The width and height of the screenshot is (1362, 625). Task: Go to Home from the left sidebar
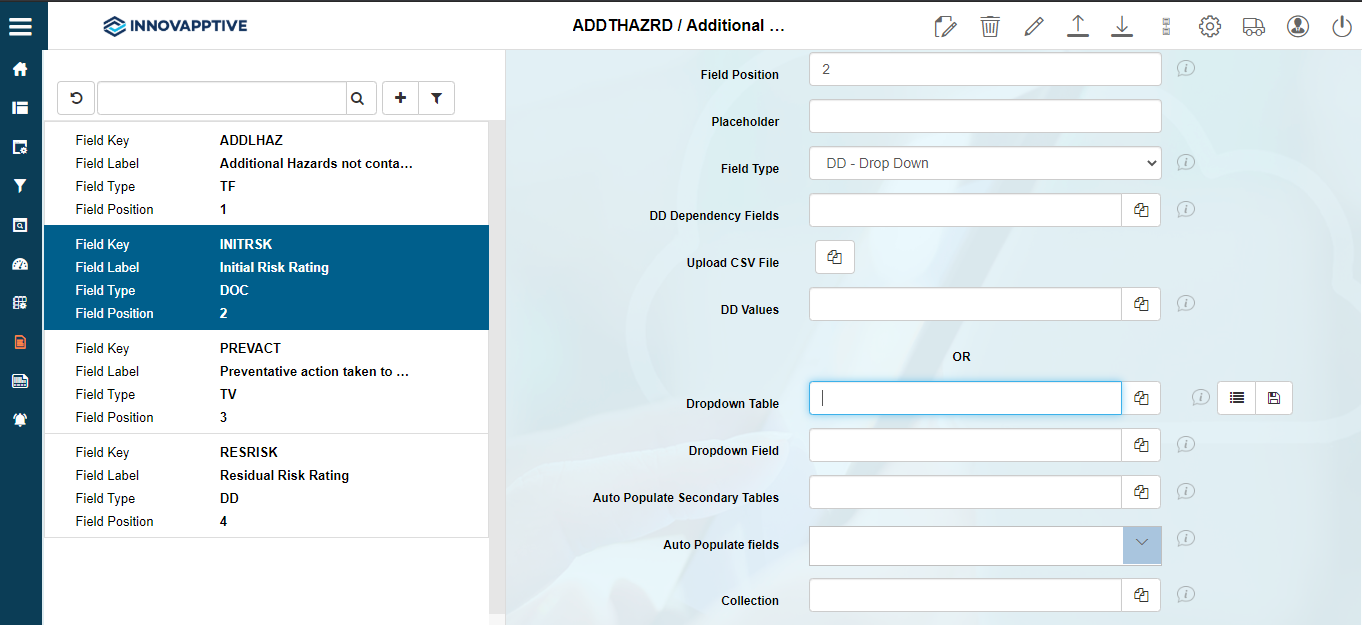click(x=20, y=70)
